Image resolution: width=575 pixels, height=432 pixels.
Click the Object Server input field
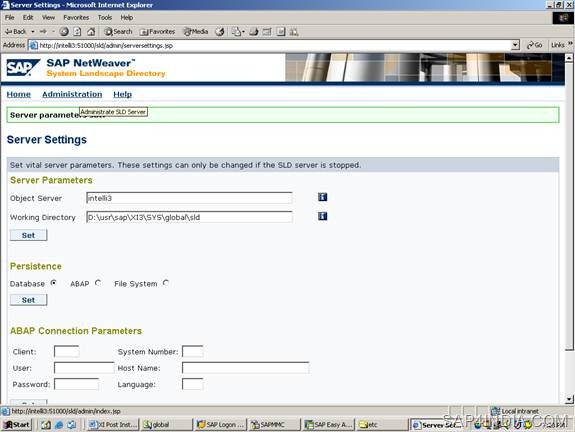[x=189, y=198]
